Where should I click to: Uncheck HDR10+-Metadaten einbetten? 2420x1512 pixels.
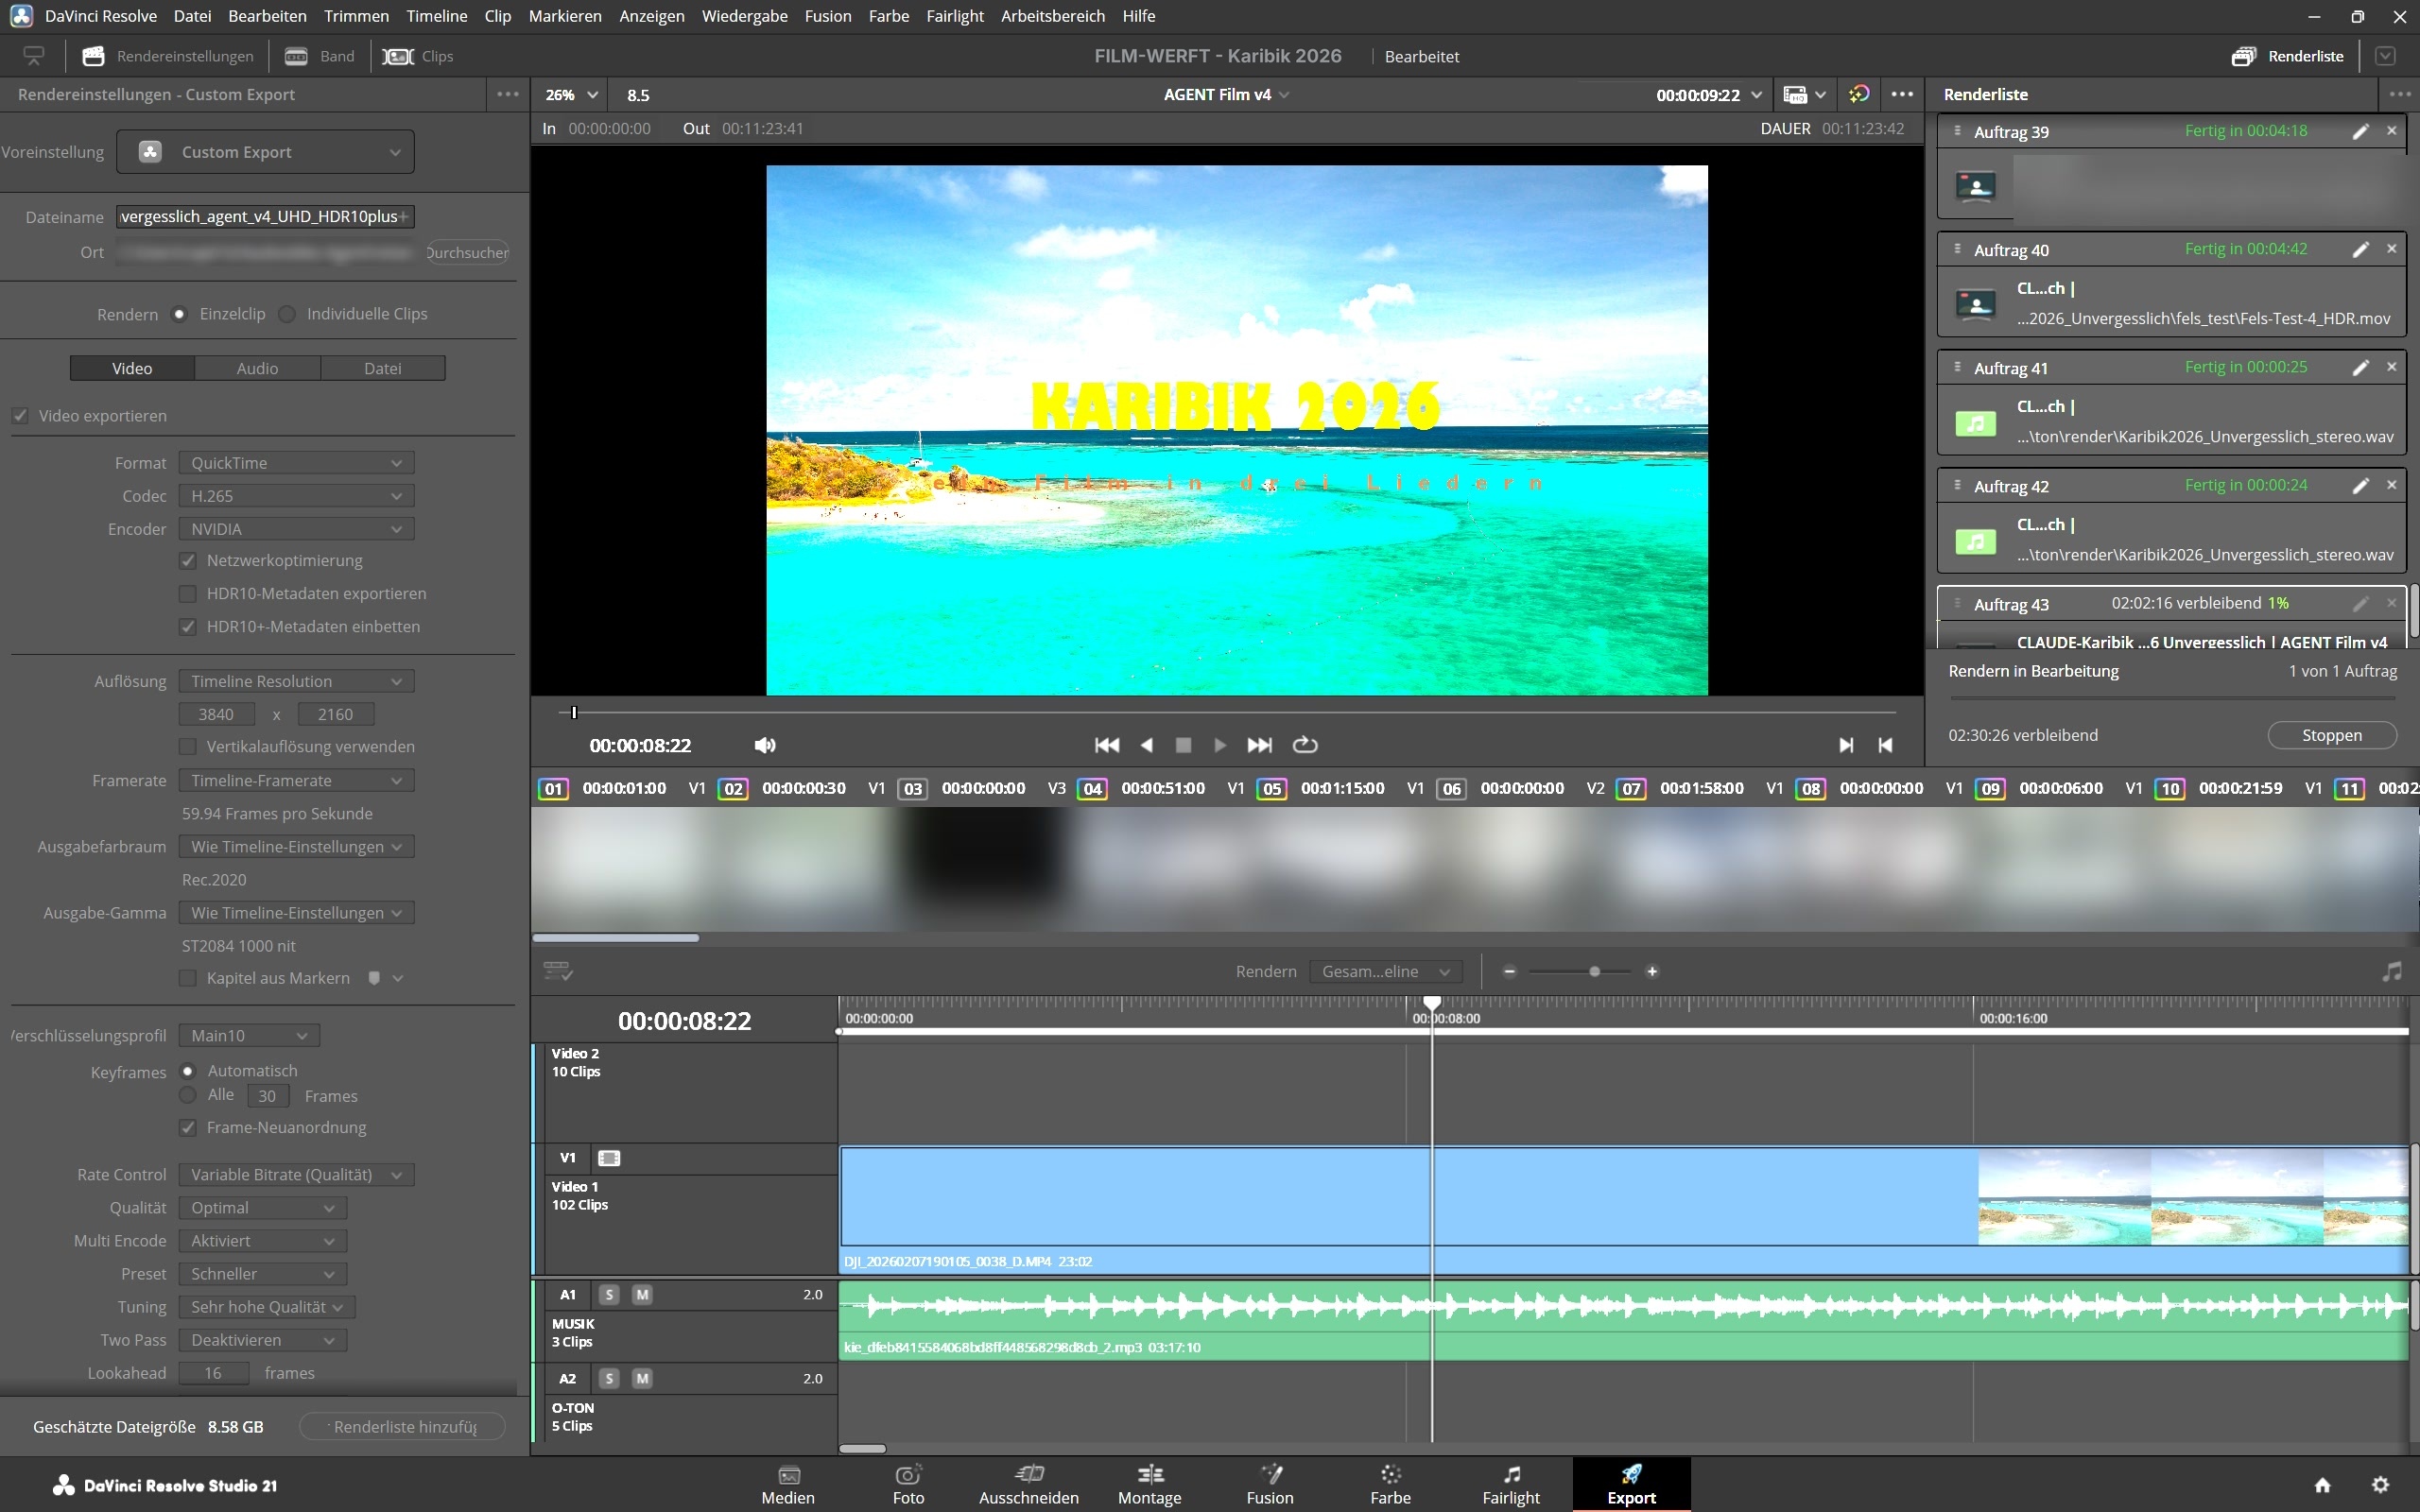coord(187,626)
